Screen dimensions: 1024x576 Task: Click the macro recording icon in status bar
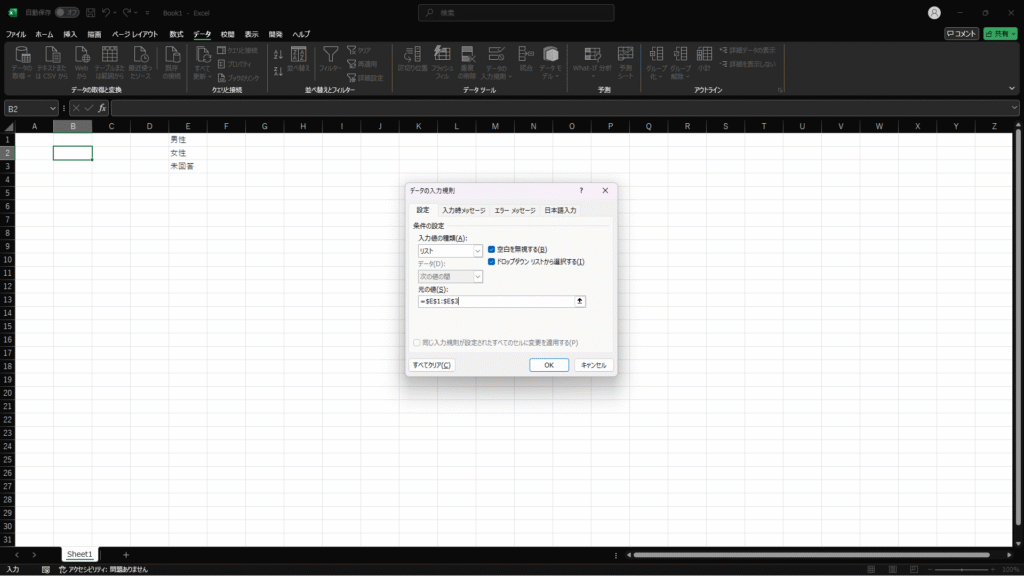(46, 569)
